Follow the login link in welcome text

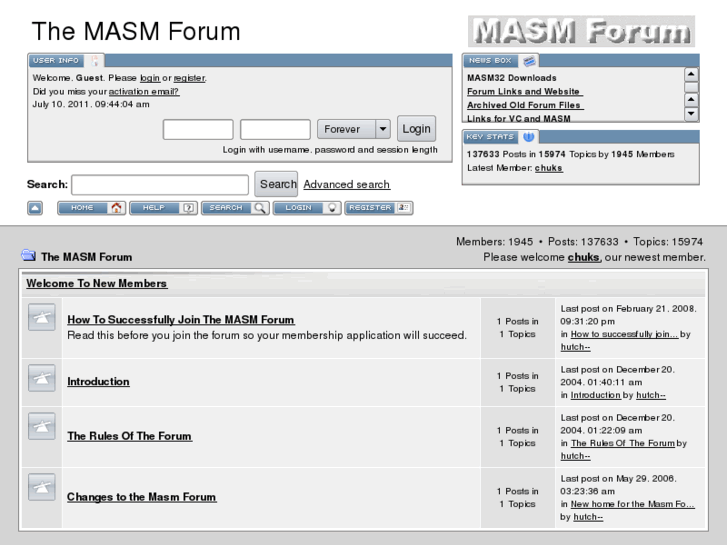point(150,78)
